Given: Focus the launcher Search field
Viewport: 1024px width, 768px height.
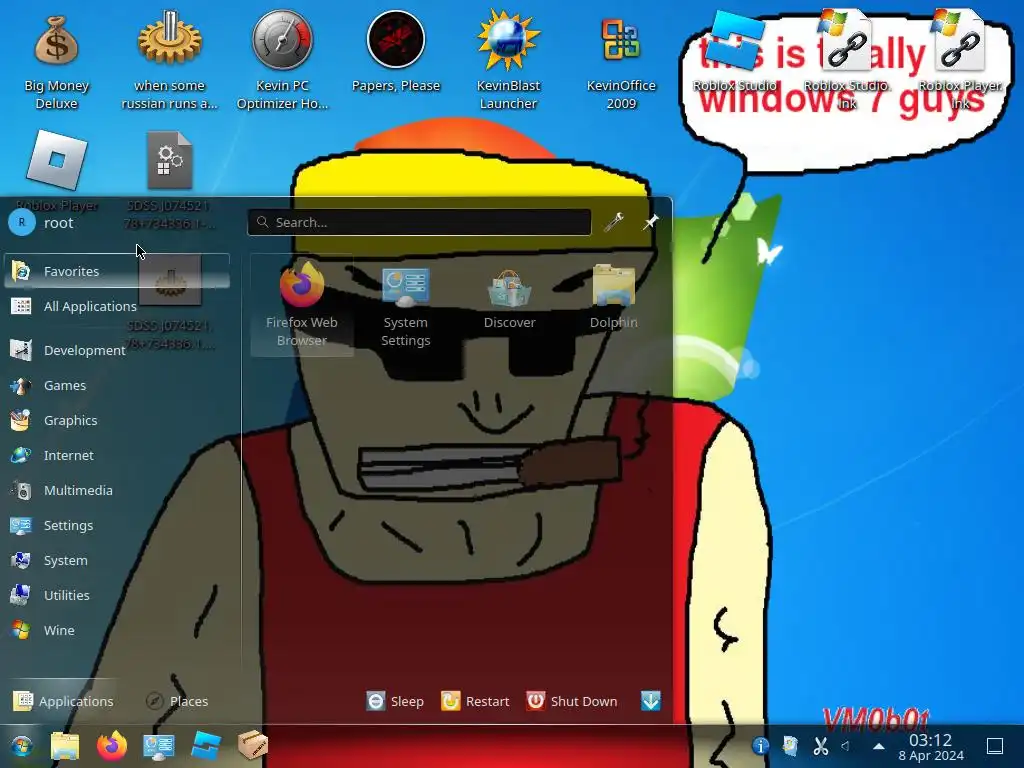Looking at the screenshot, I should click(419, 222).
